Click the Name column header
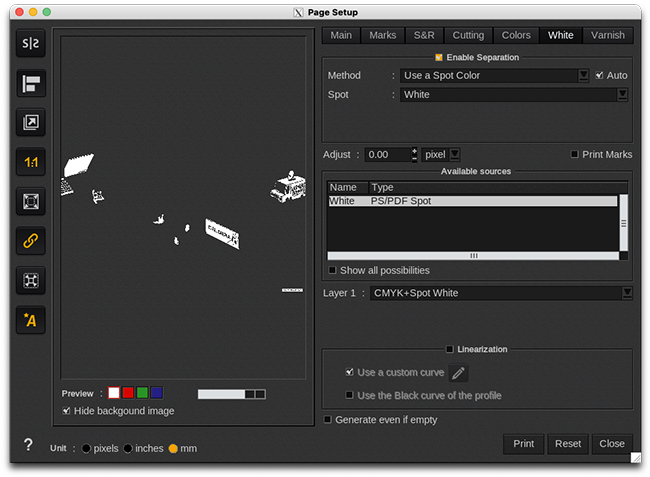The width and height of the screenshot is (650, 477). [347, 187]
